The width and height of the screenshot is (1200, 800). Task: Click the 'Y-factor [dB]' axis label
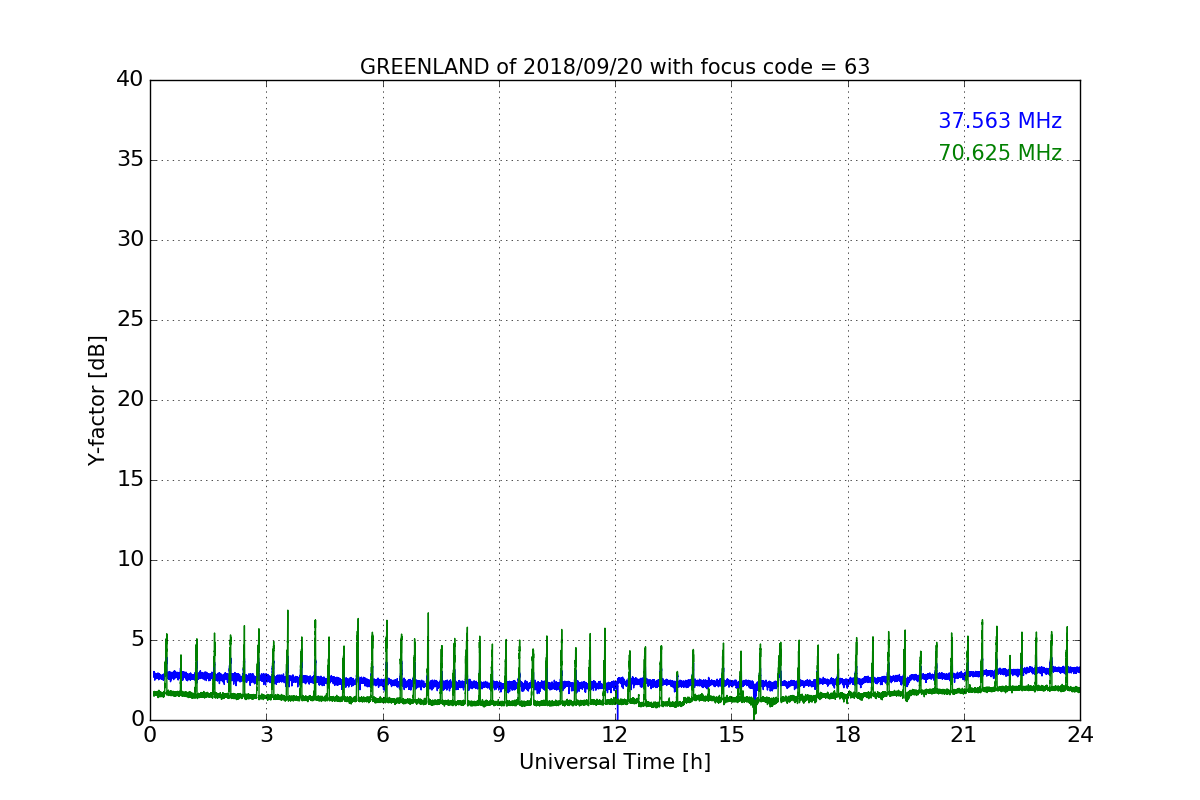tap(97, 400)
